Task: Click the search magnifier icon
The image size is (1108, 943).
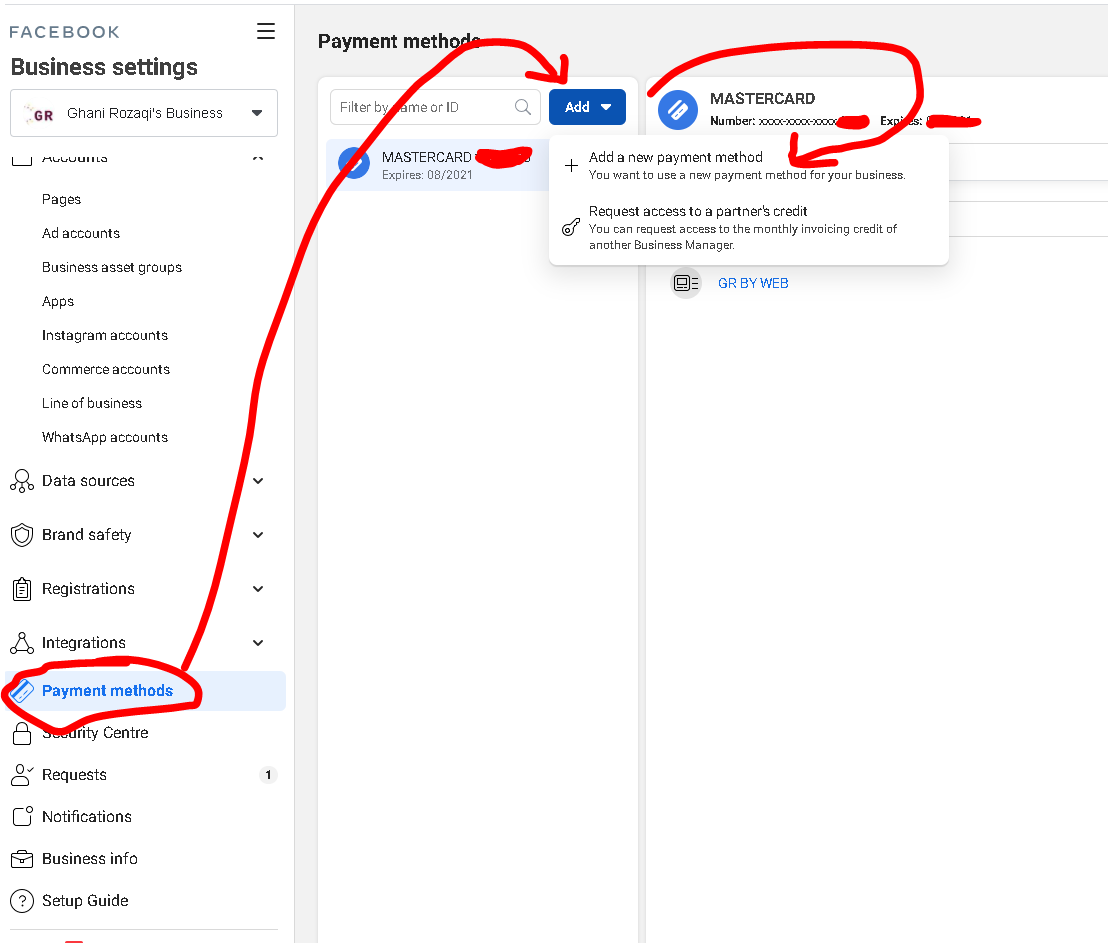Action: [x=523, y=107]
